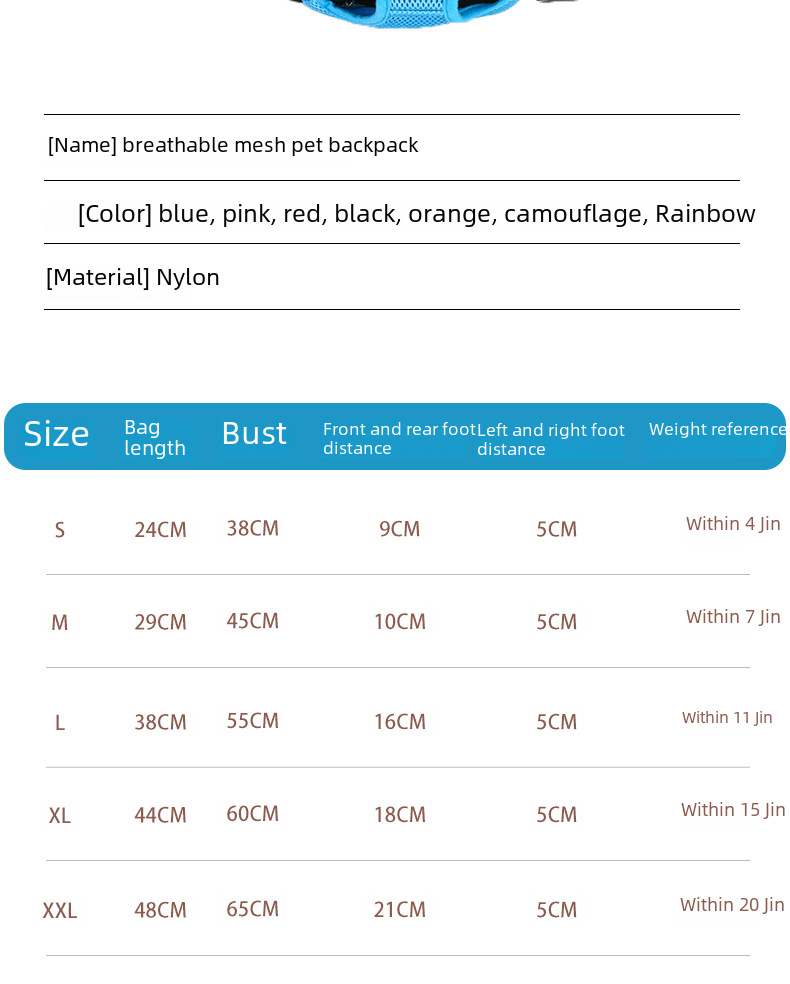
Task: Click the Weight reference column header
Action: [x=717, y=430]
